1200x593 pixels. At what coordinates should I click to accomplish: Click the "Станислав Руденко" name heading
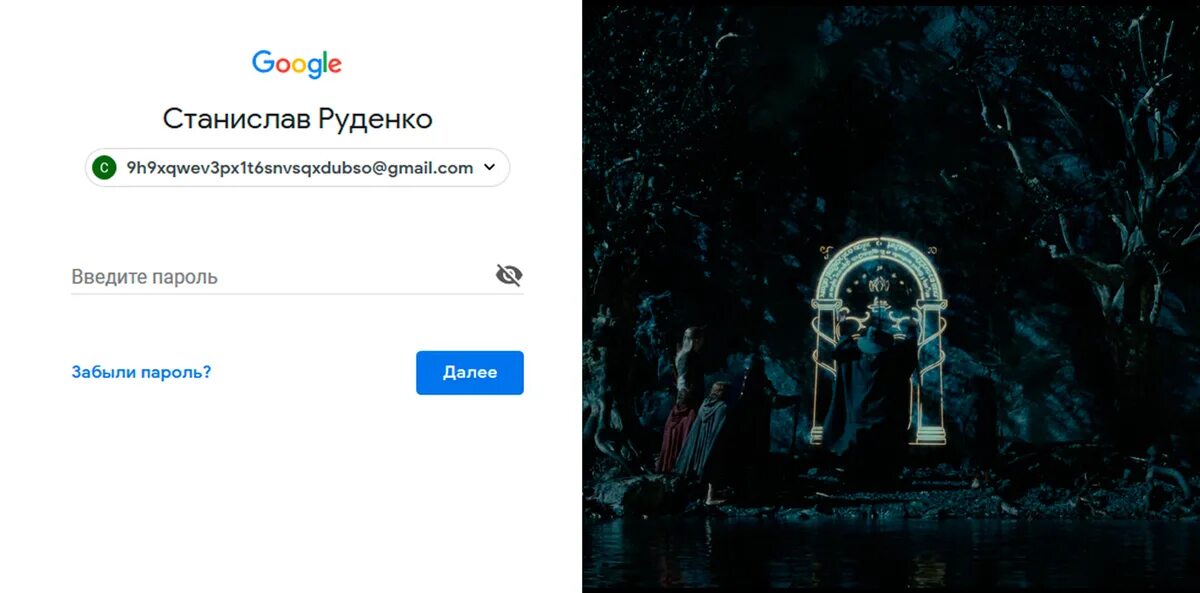(x=298, y=119)
